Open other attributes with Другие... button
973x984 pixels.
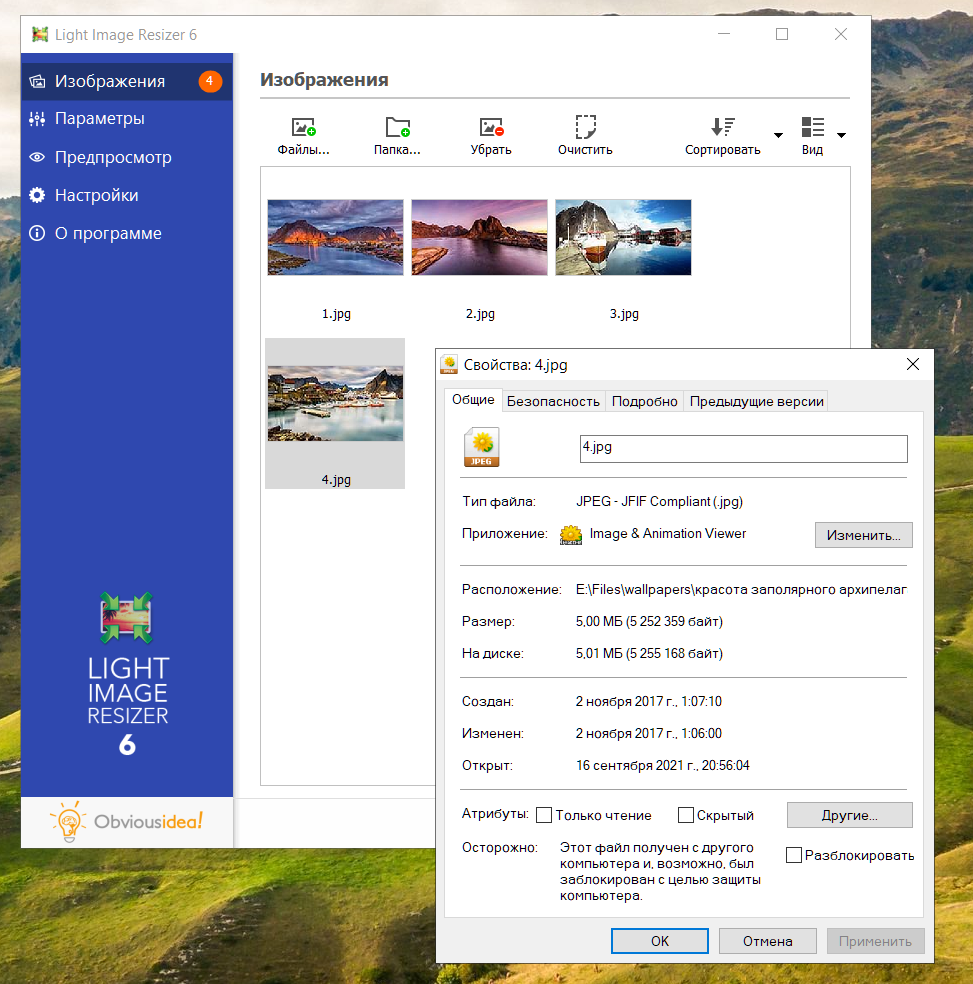[849, 815]
